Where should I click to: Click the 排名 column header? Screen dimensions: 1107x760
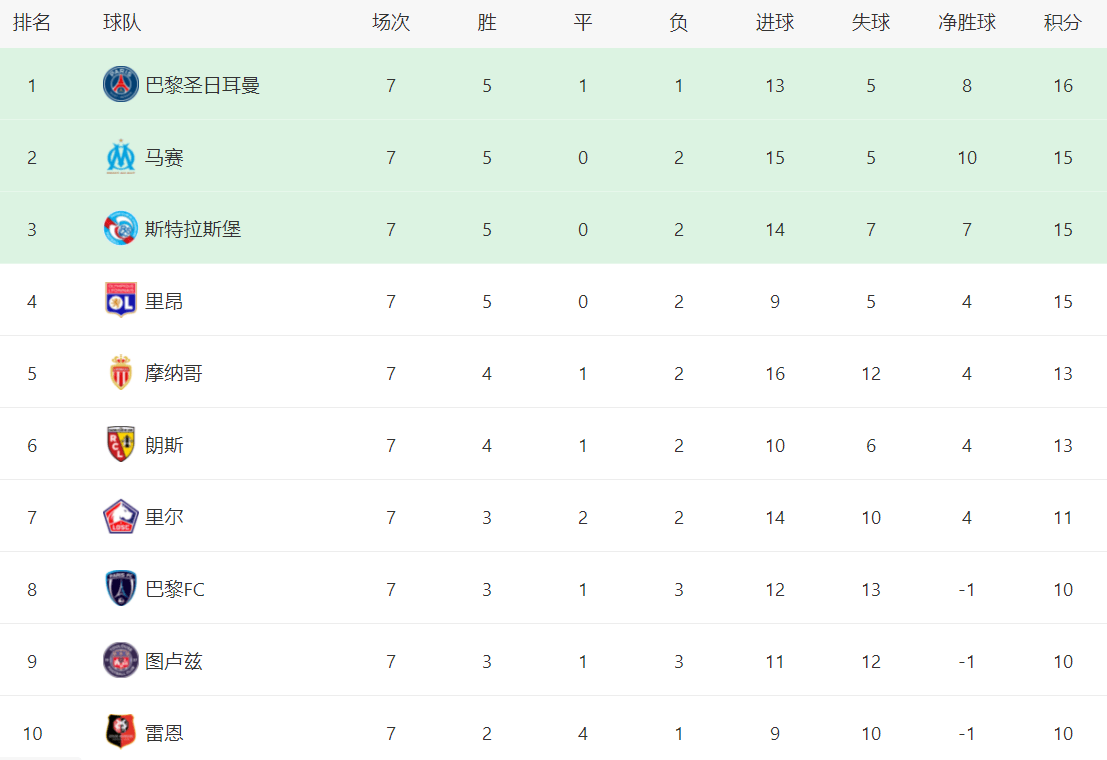click(32, 23)
